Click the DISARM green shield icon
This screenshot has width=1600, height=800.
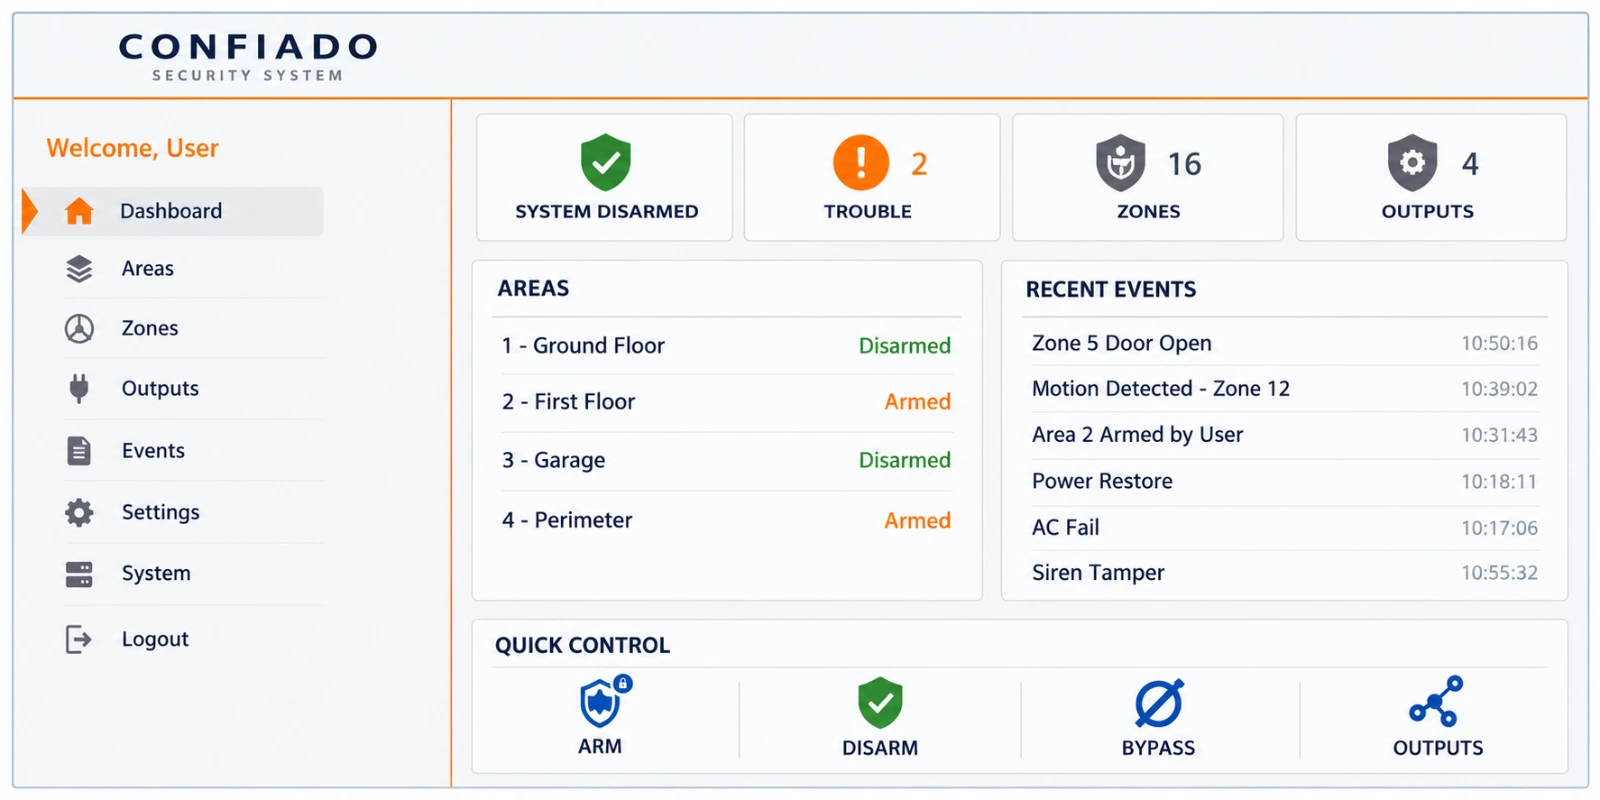tap(880, 702)
